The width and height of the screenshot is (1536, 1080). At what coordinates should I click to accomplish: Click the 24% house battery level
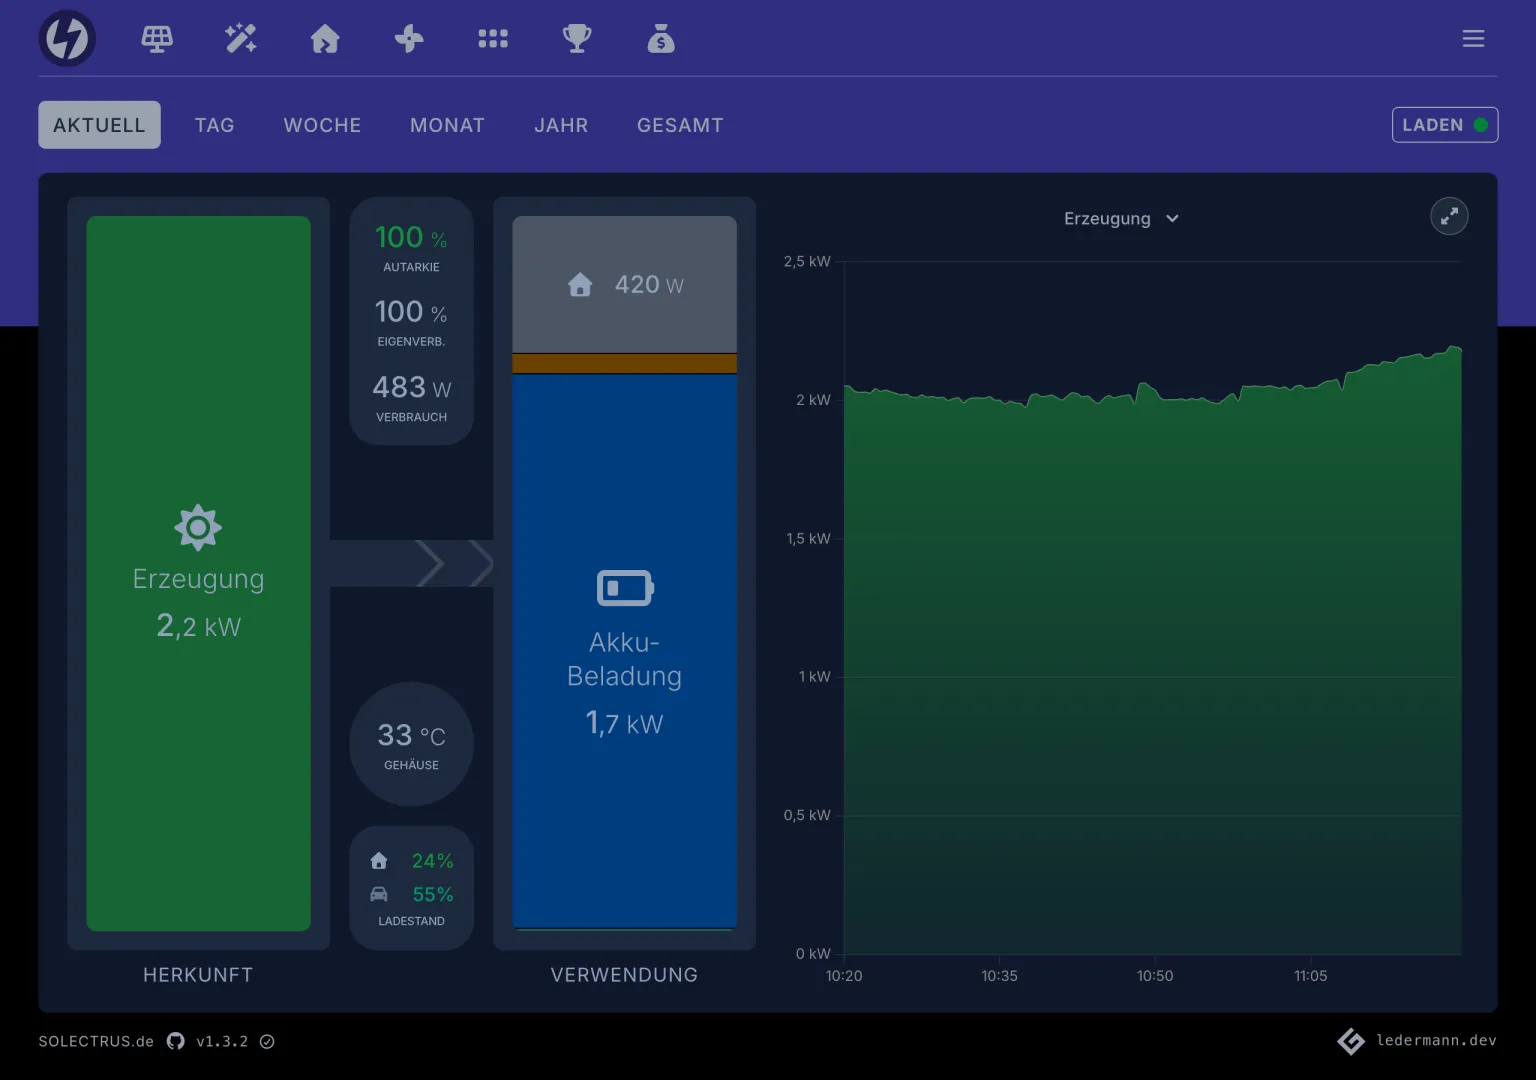(433, 861)
